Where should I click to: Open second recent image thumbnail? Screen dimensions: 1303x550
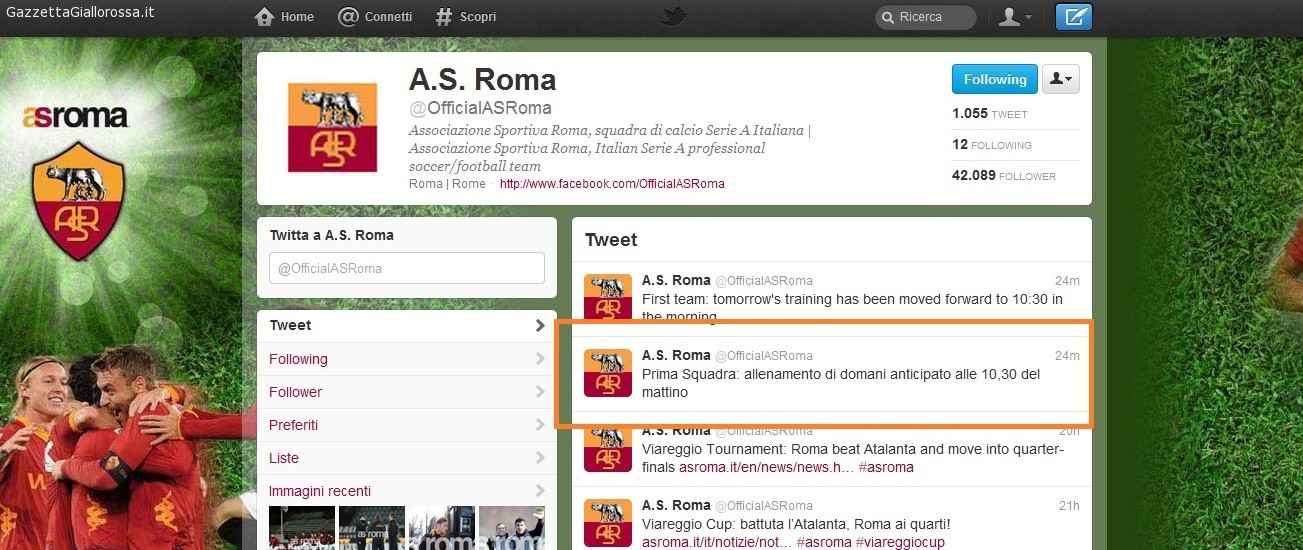tap(371, 528)
